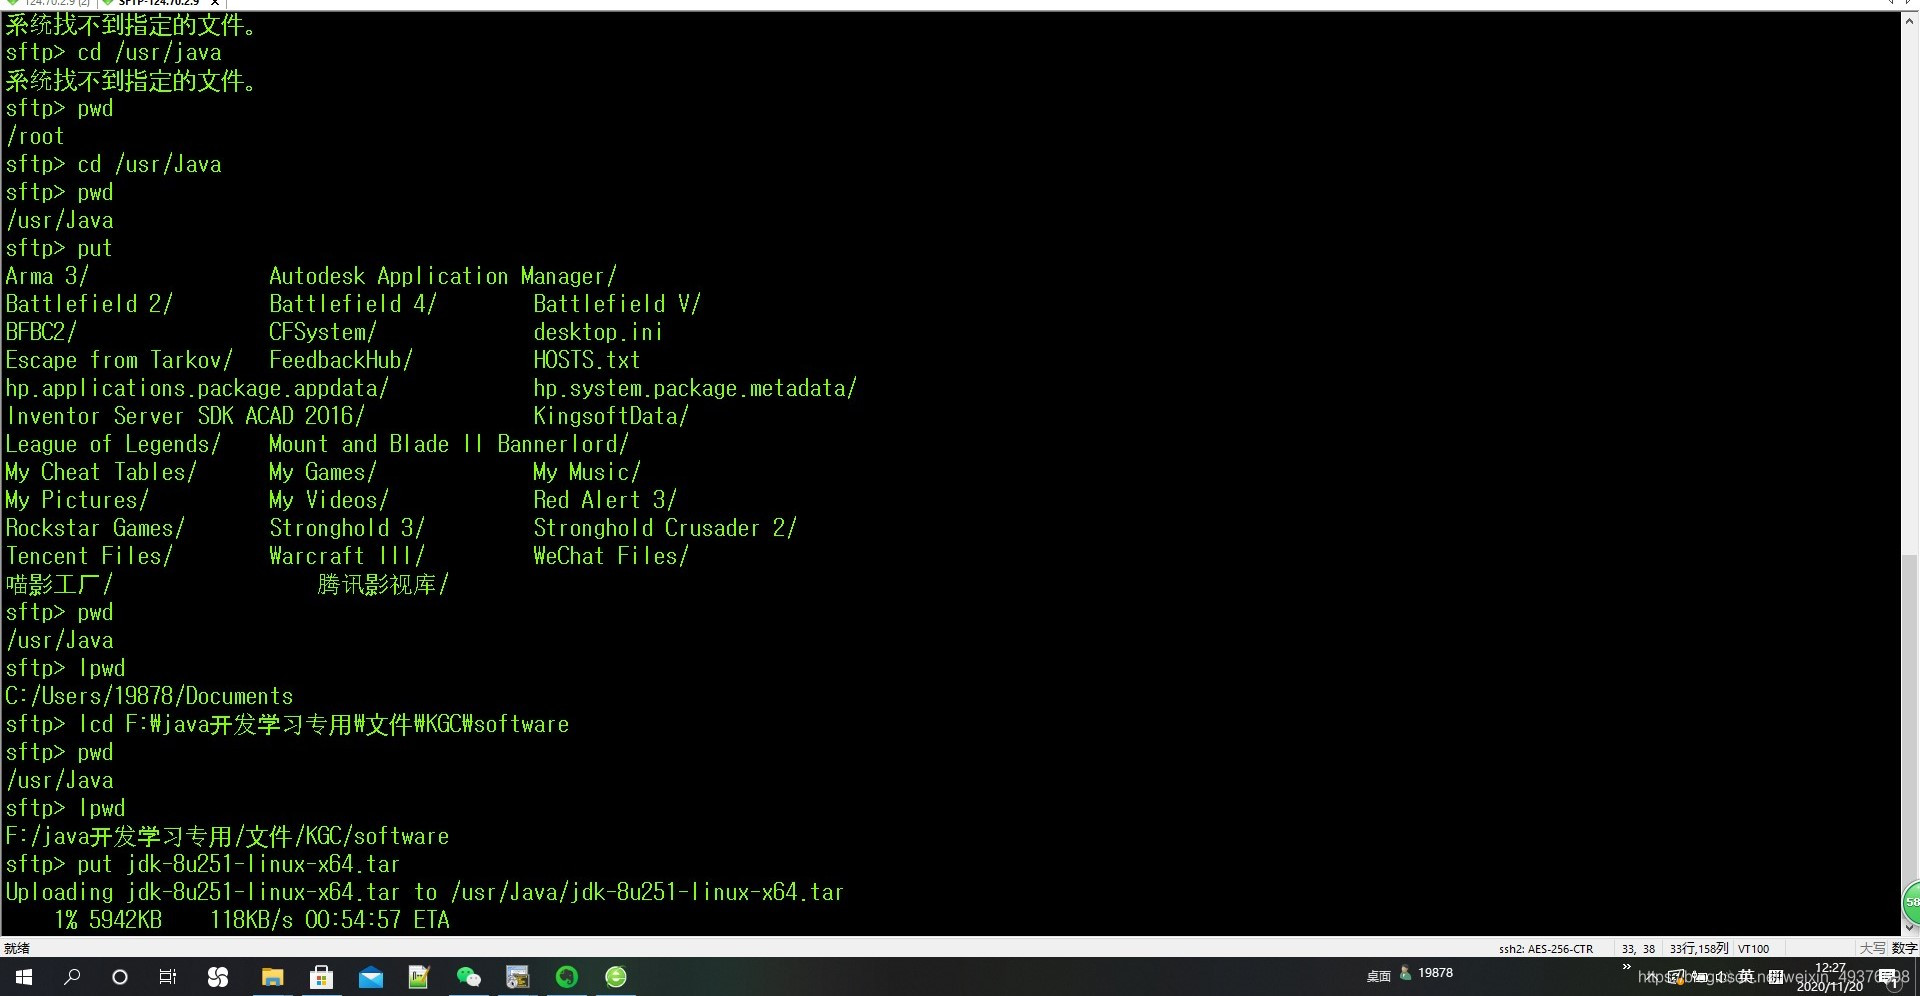Open the taskbar clock showing 12:27
Image resolution: width=1920 pixels, height=996 pixels.
coord(1830,977)
